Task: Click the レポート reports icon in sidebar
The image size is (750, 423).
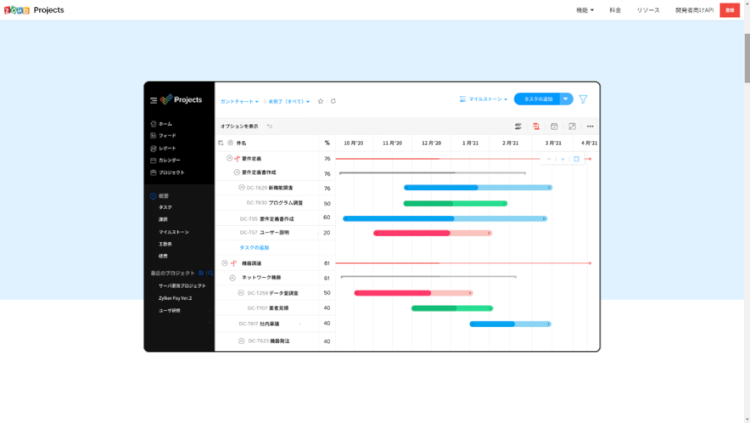Action: 153,148
